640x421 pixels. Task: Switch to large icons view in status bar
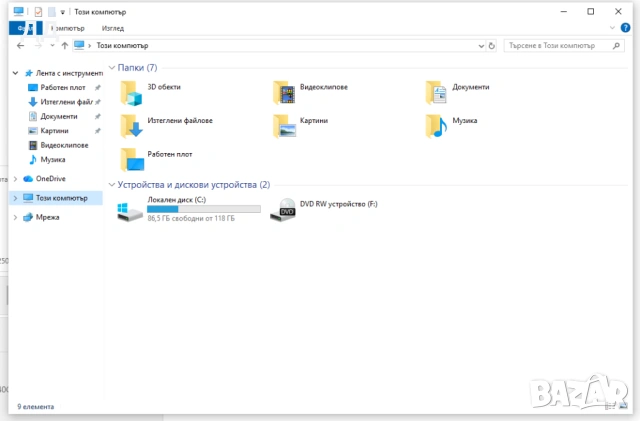pyautogui.click(x=624, y=406)
